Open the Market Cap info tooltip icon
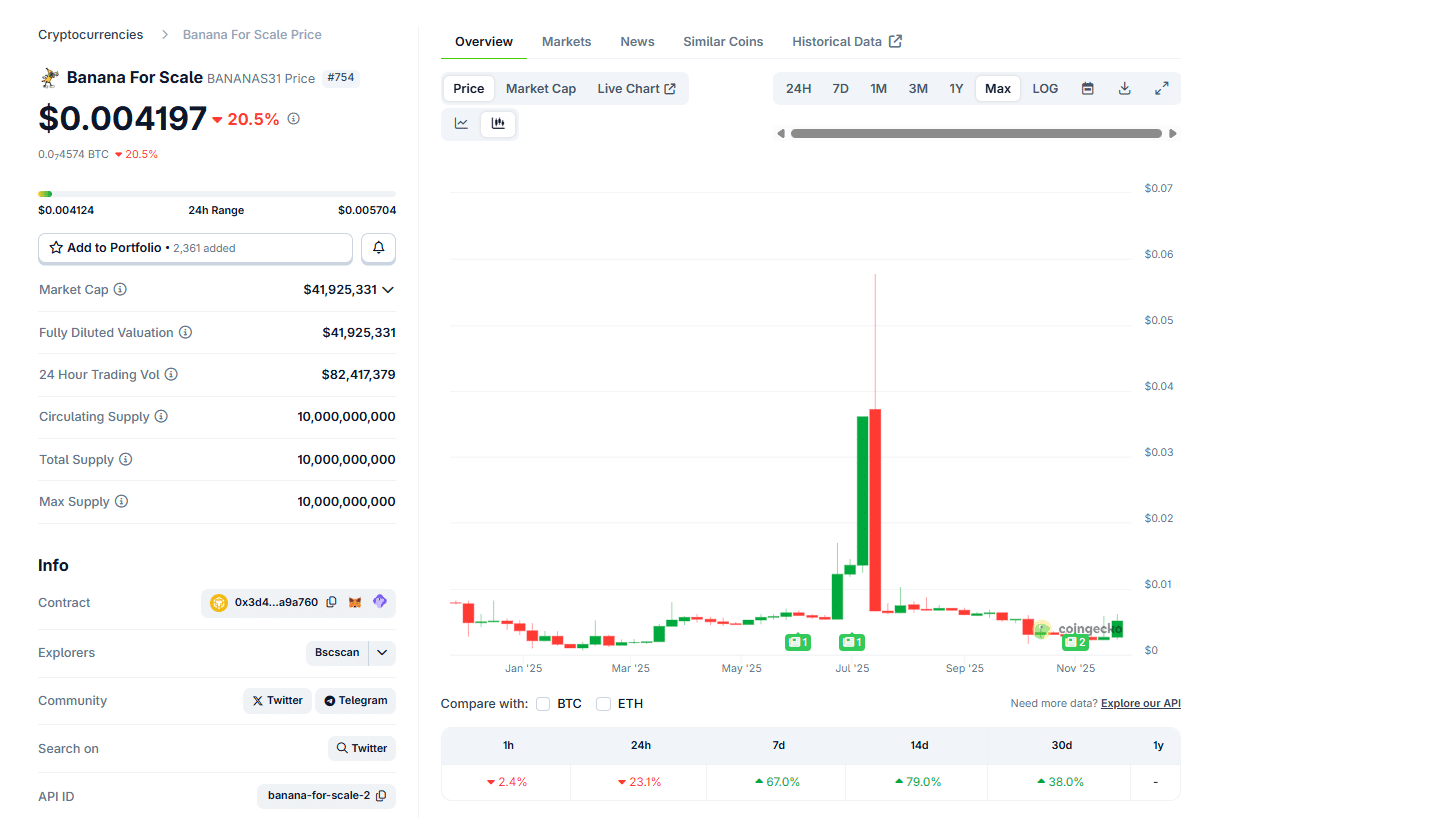 pos(121,289)
